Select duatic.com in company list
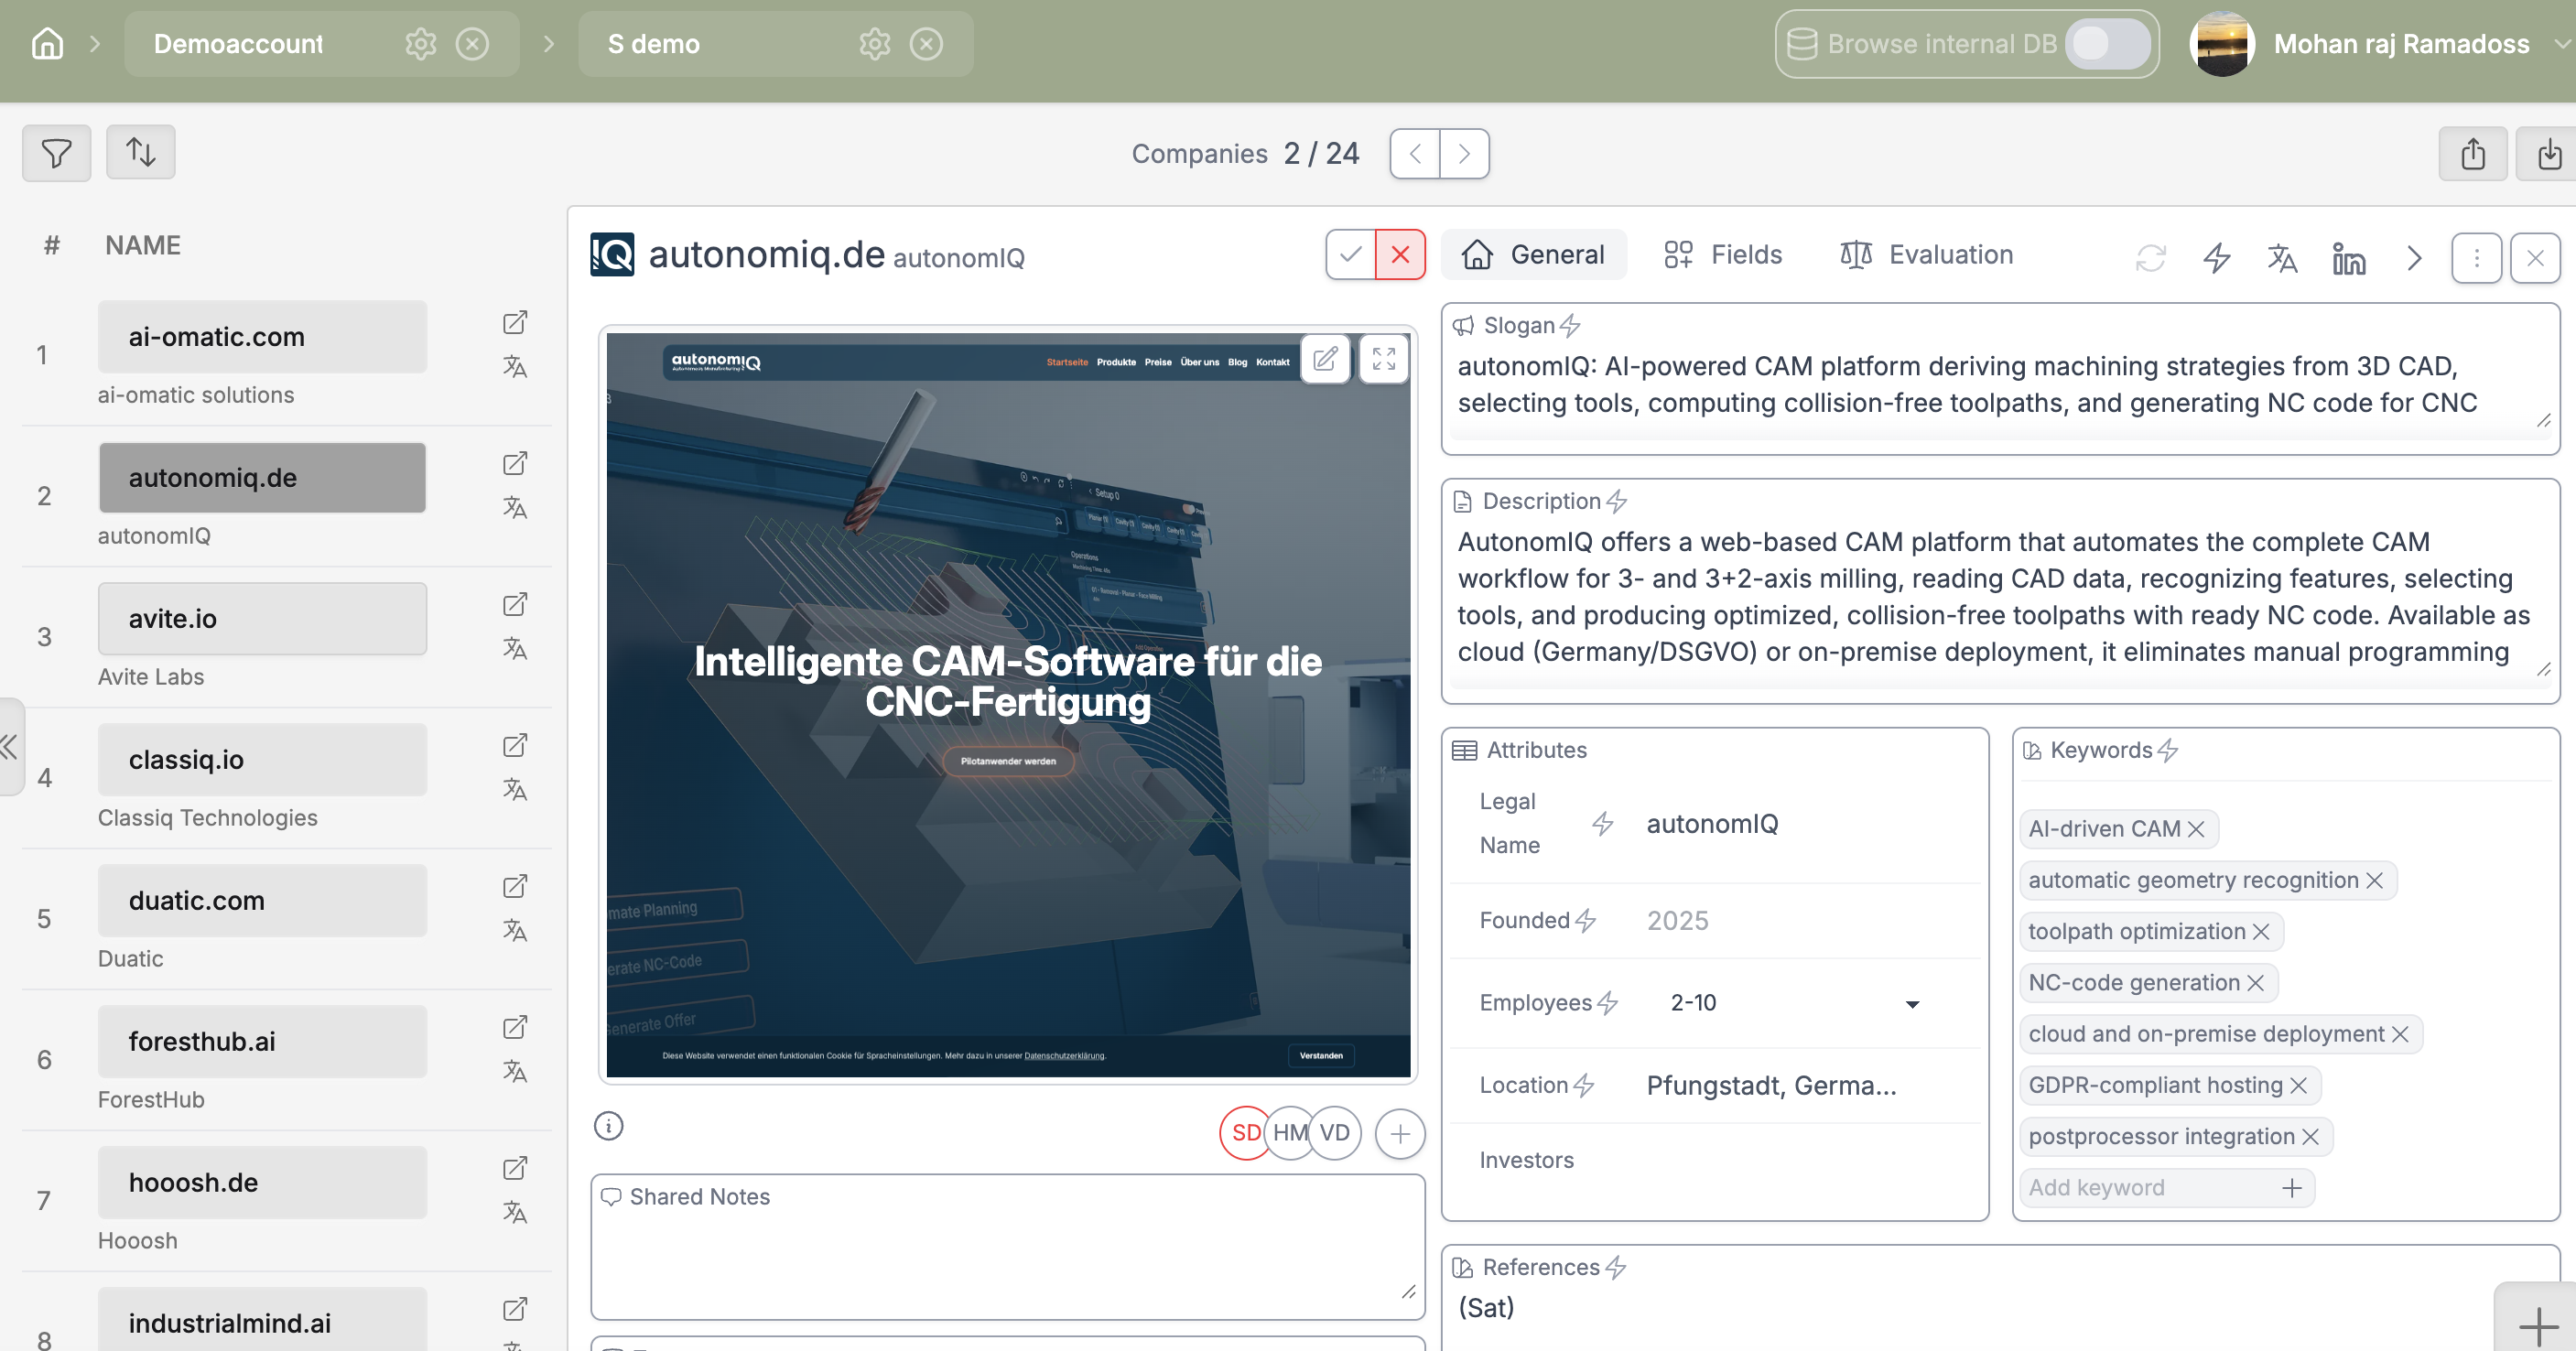Viewport: 2576px width, 1351px height. 262,901
